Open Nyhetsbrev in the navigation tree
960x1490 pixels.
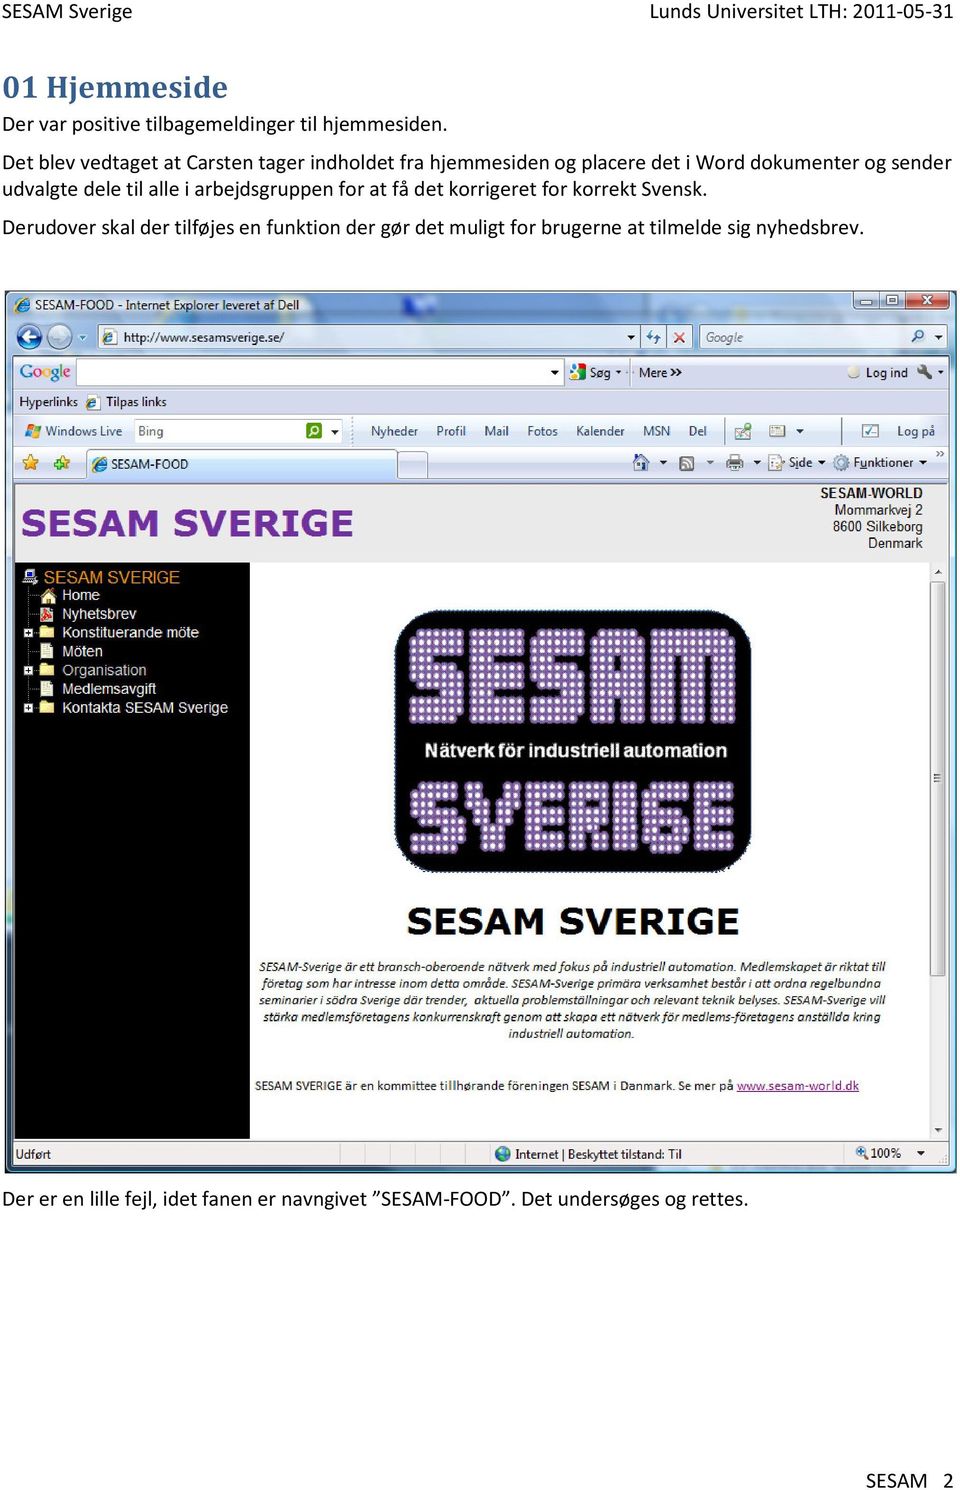[99, 614]
